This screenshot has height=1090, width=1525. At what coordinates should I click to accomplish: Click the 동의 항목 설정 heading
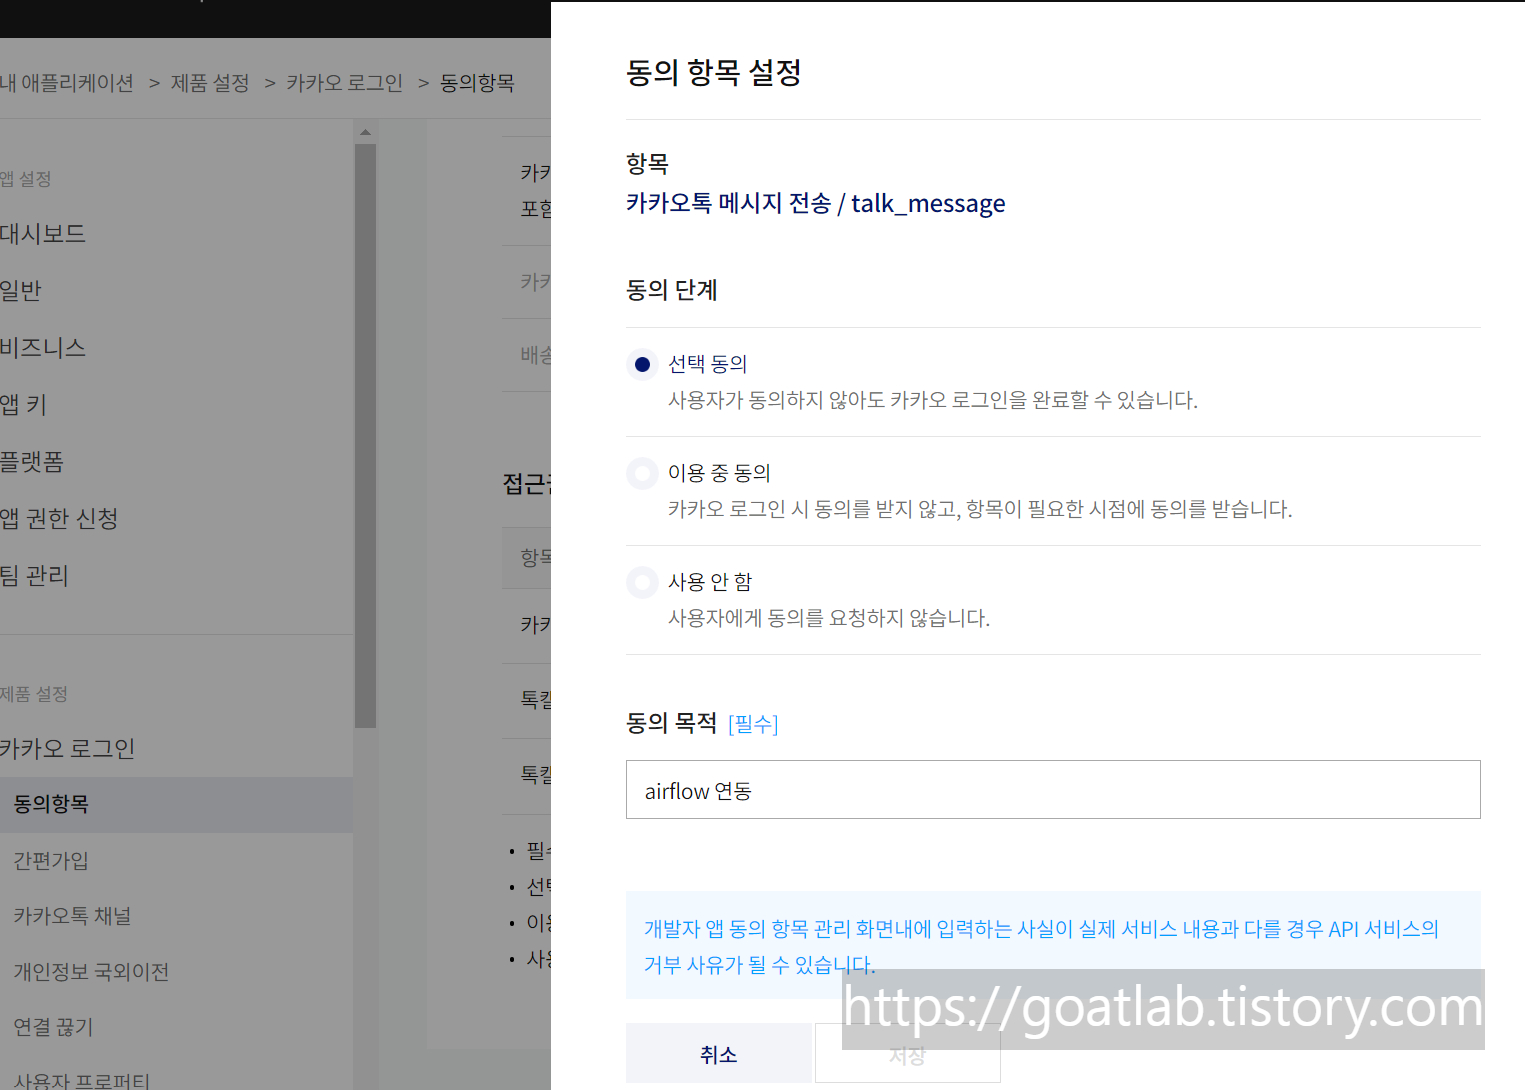[714, 72]
